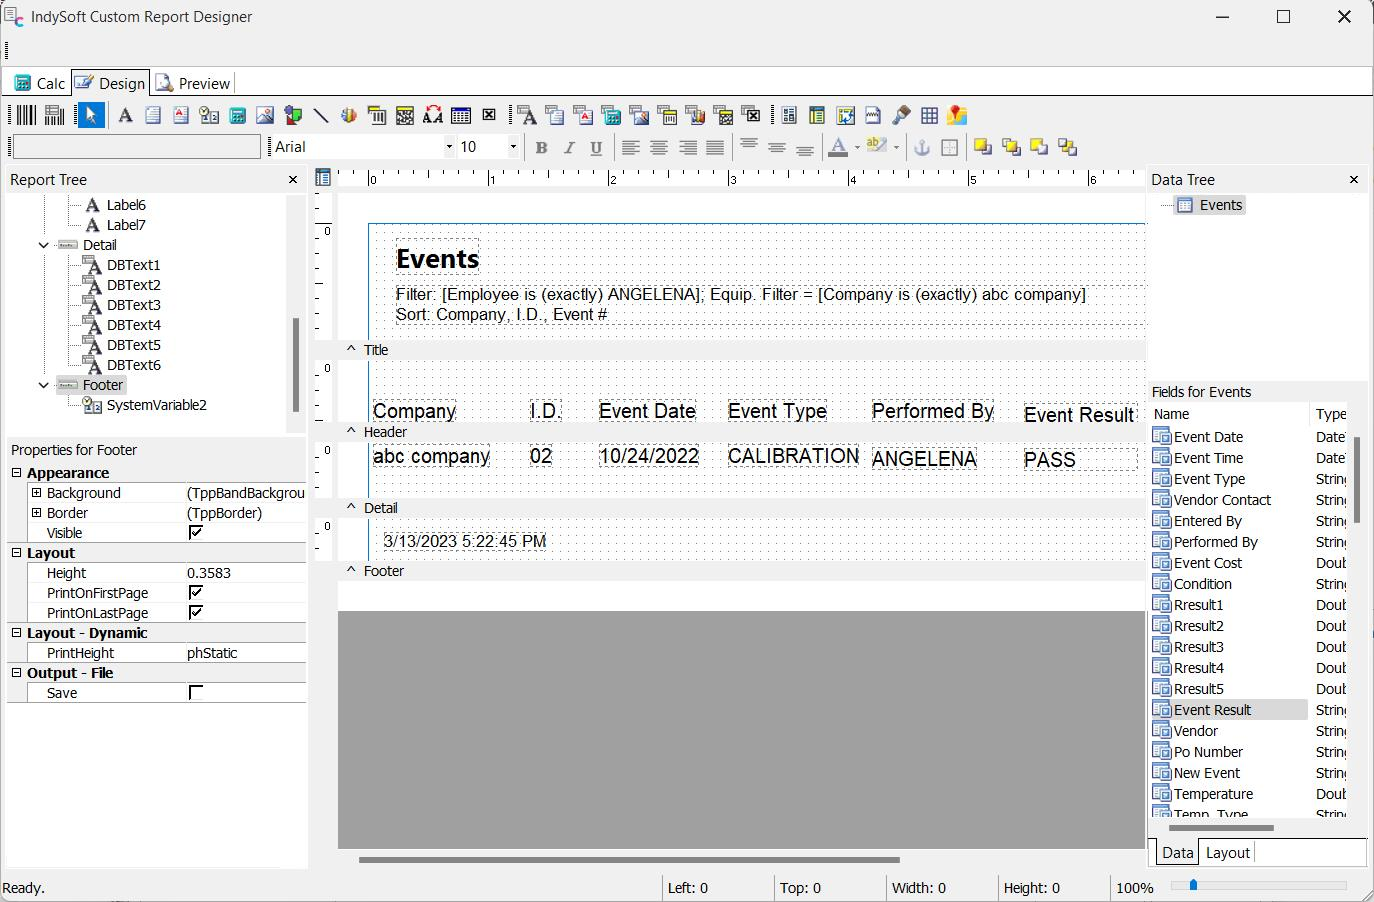Toggle the Visible property checkbox
Screen dimensions: 1374x902
tap(196, 532)
